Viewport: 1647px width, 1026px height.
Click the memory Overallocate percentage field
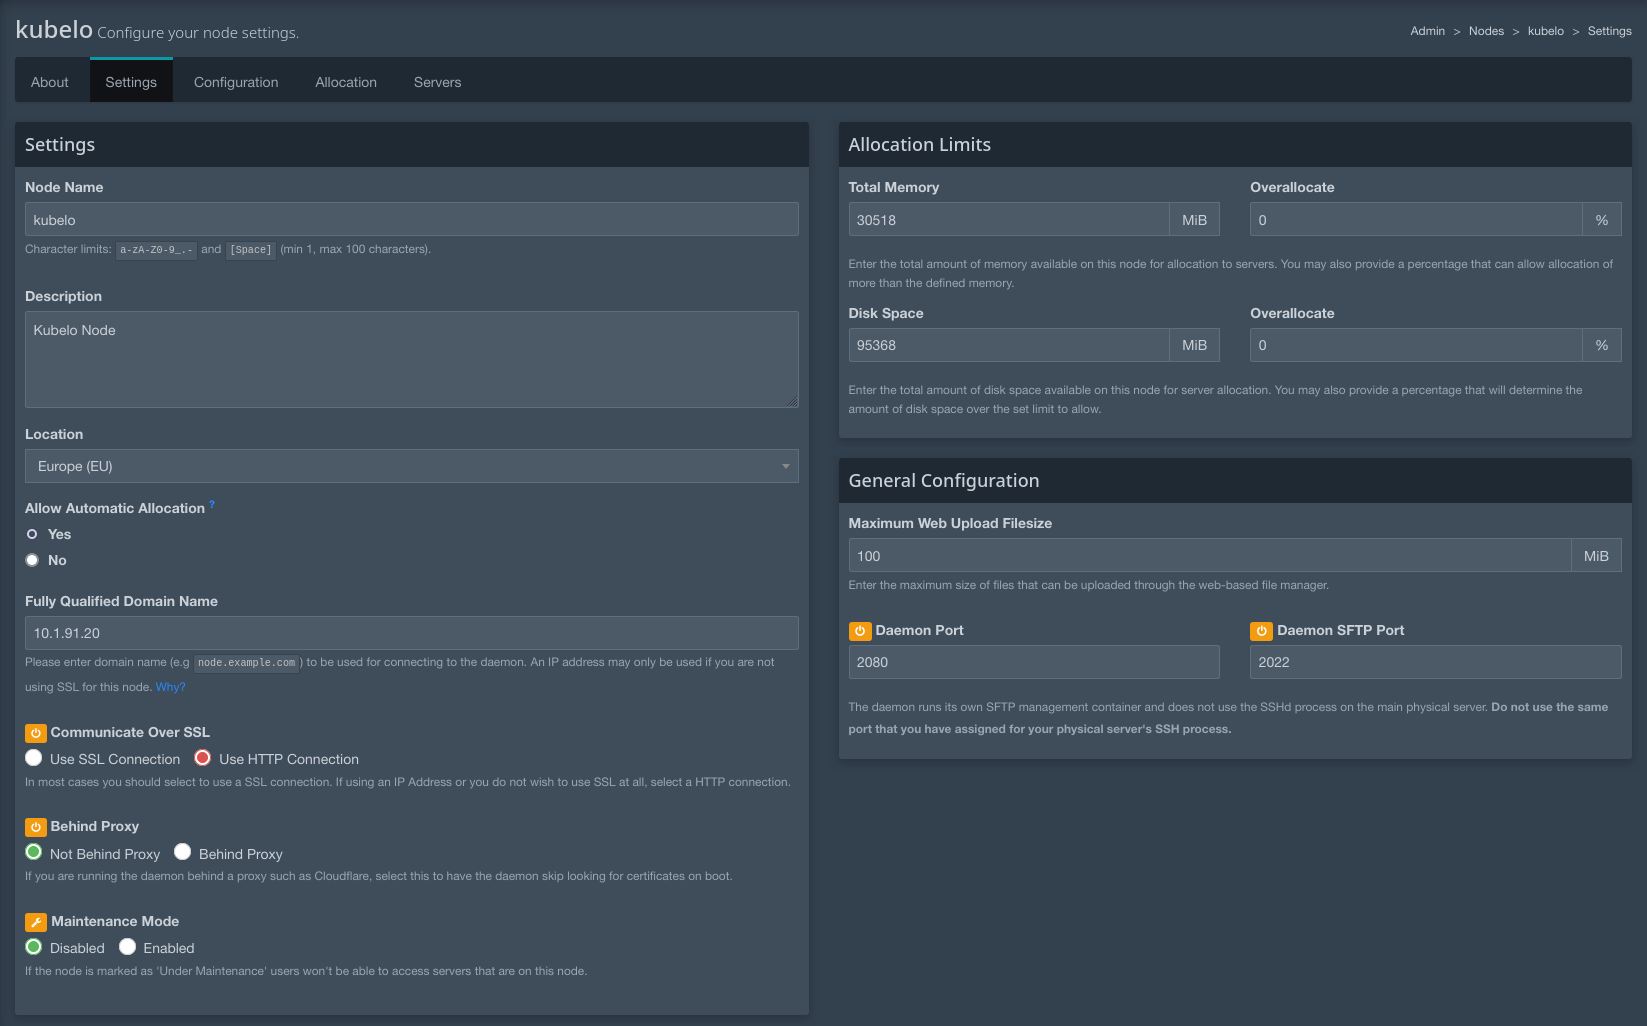(x=1416, y=219)
